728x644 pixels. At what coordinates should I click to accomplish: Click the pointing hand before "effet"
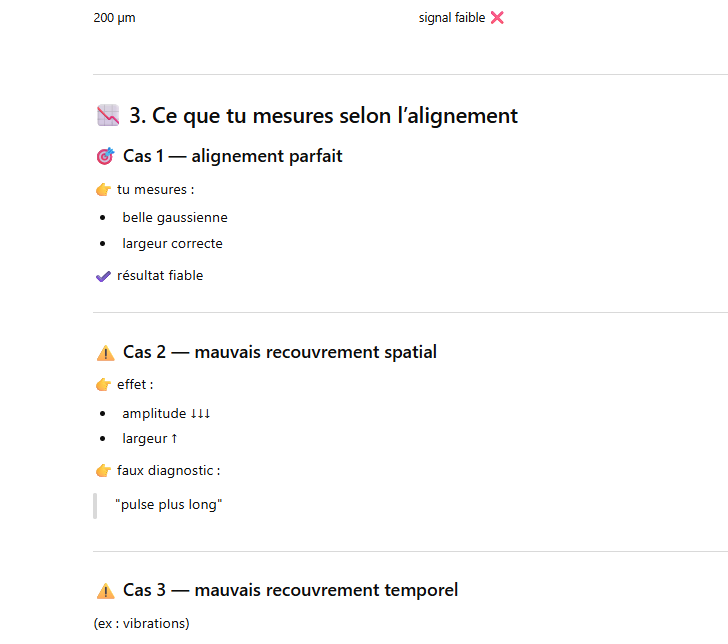point(103,385)
